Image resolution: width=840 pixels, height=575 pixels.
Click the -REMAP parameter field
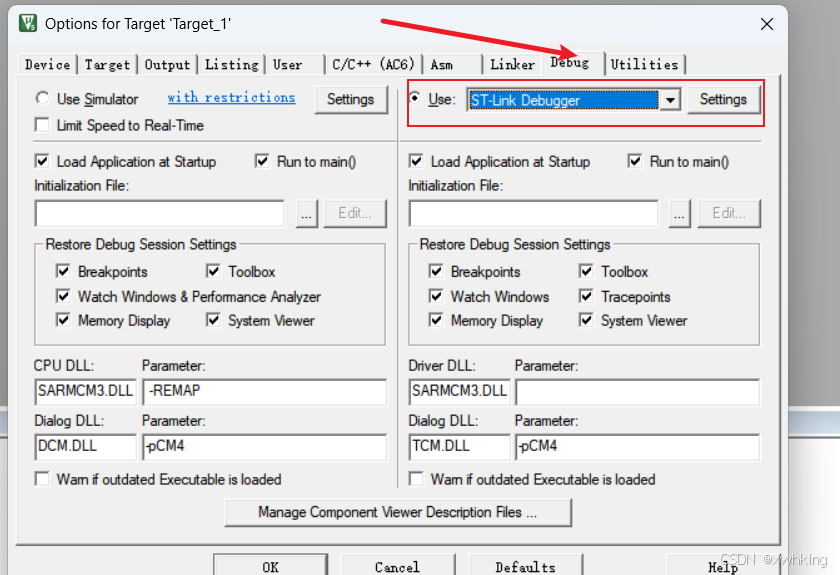[x=265, y=392]
